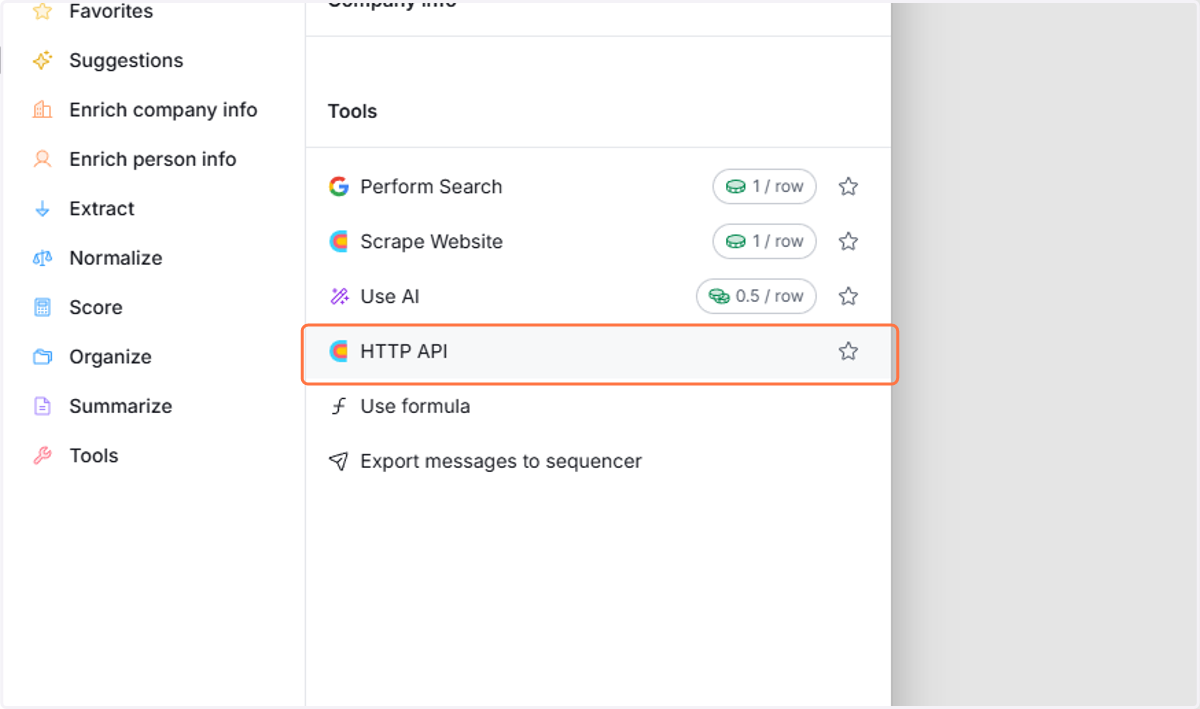This screenshot has height=709, width=1200.
Task: Click the Tools section heading
Action: (353, 112)
